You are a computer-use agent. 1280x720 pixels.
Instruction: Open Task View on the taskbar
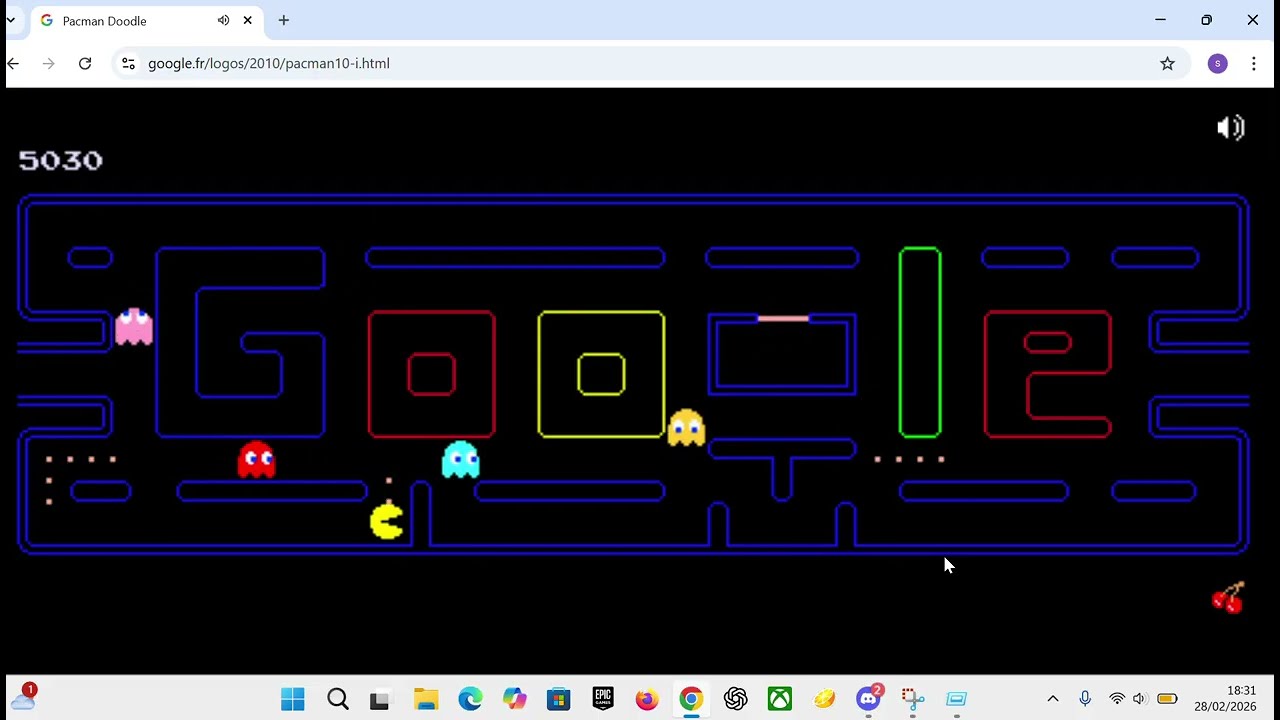pyautogui.click(x=379, y=699)
